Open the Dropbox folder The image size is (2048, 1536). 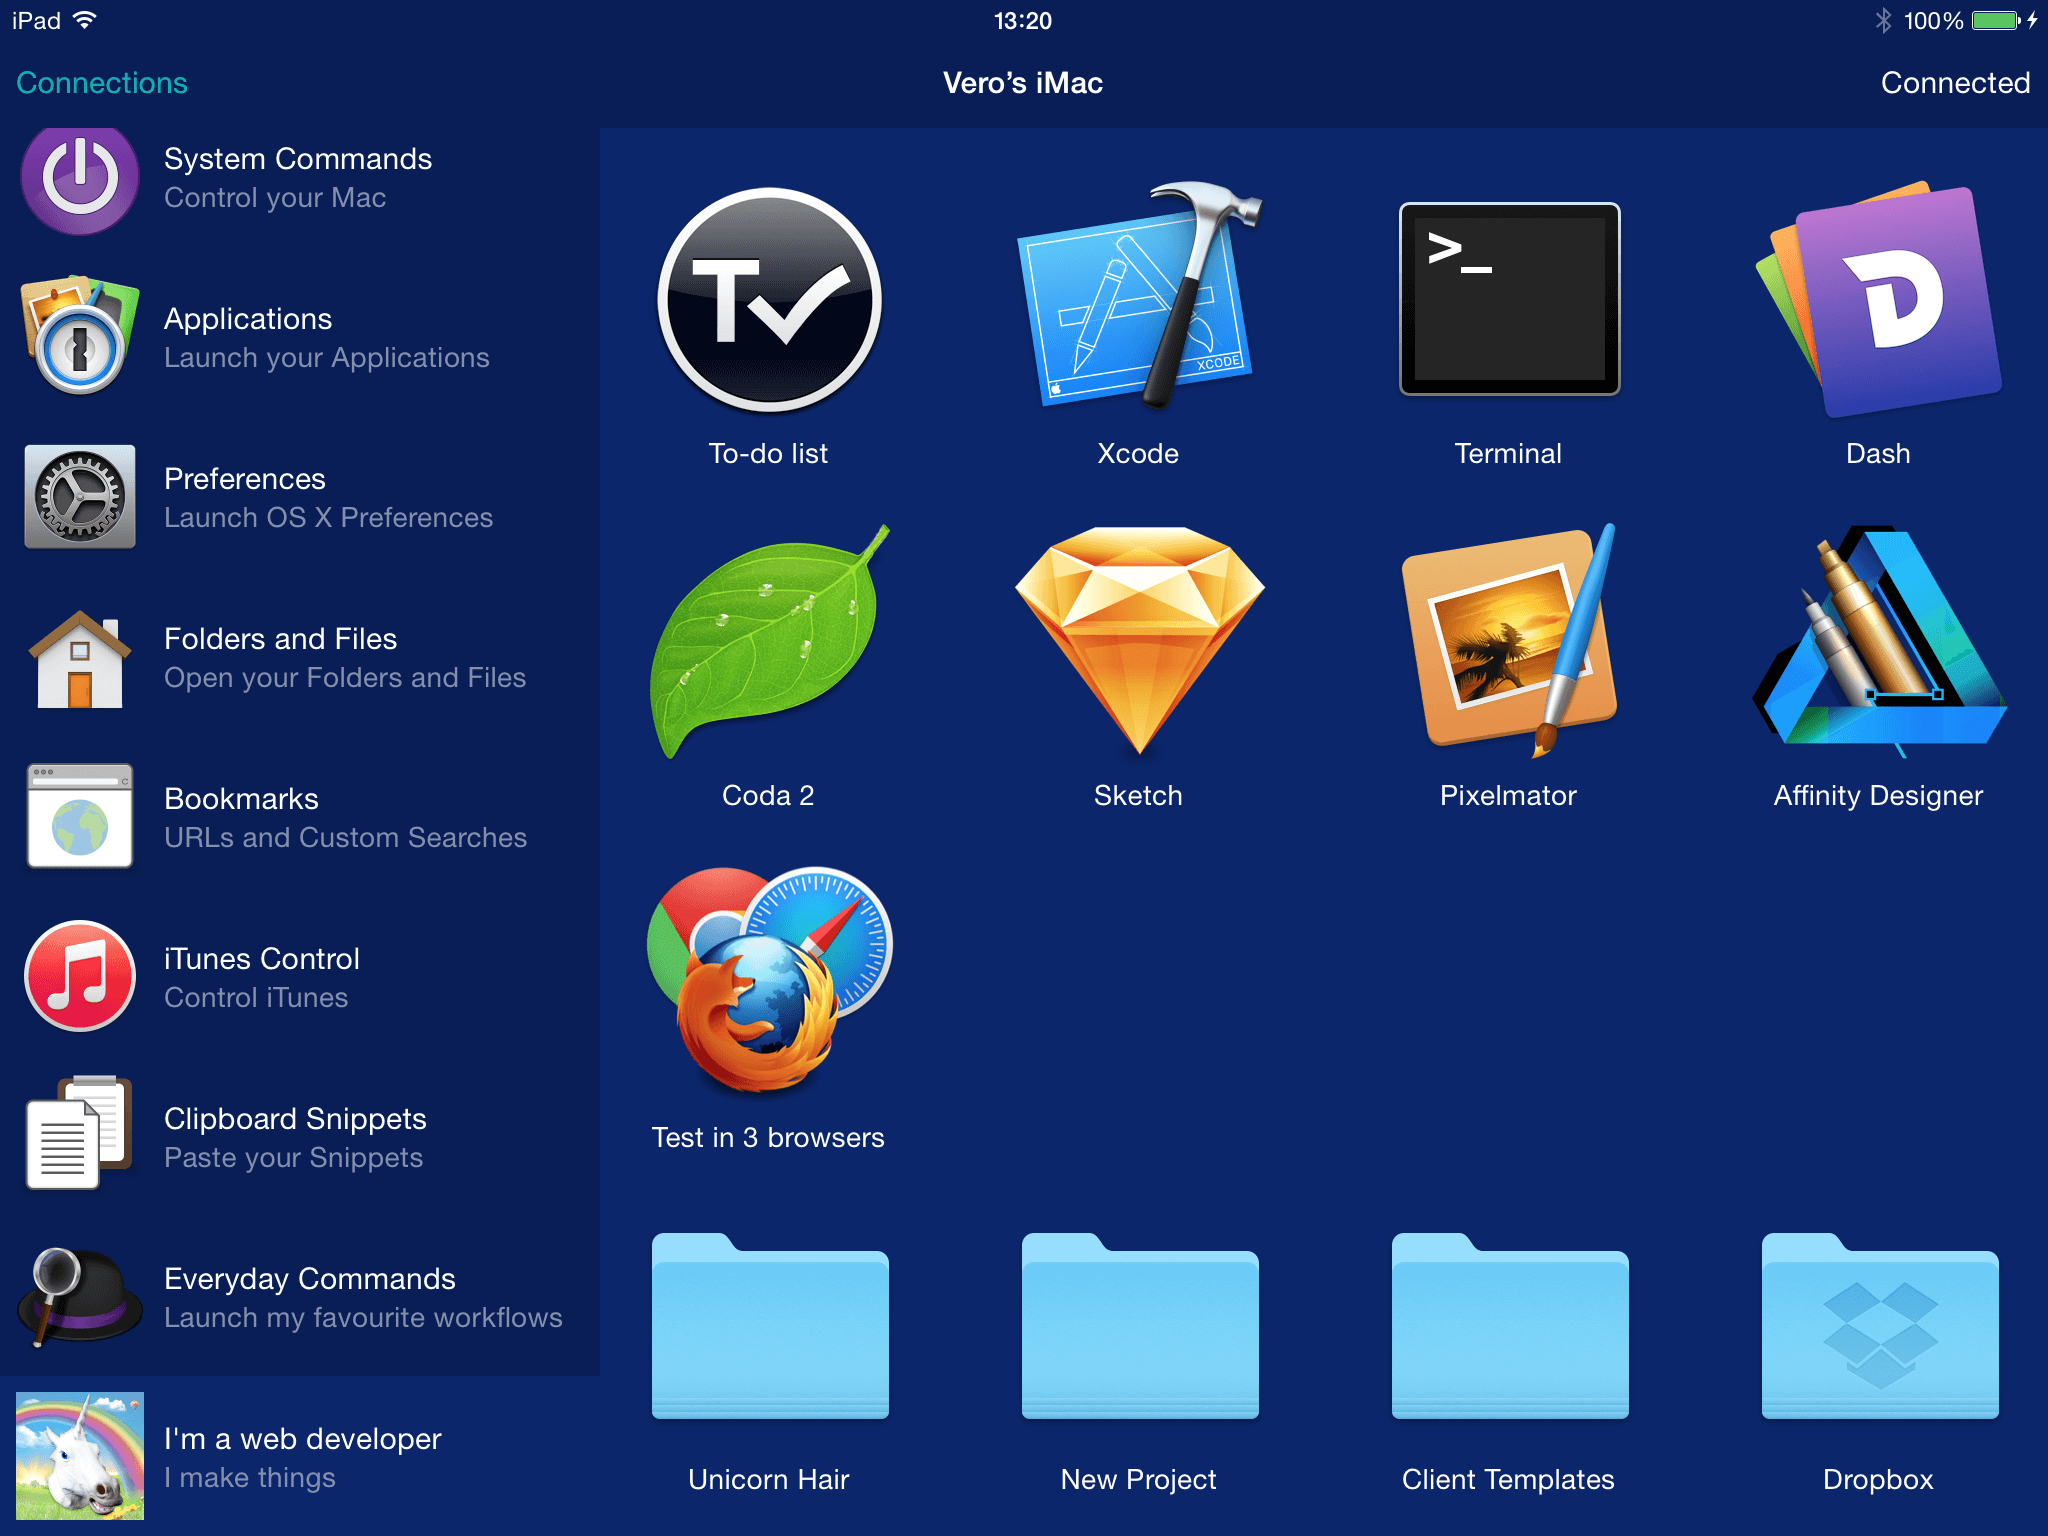tap(1878, 1328)
